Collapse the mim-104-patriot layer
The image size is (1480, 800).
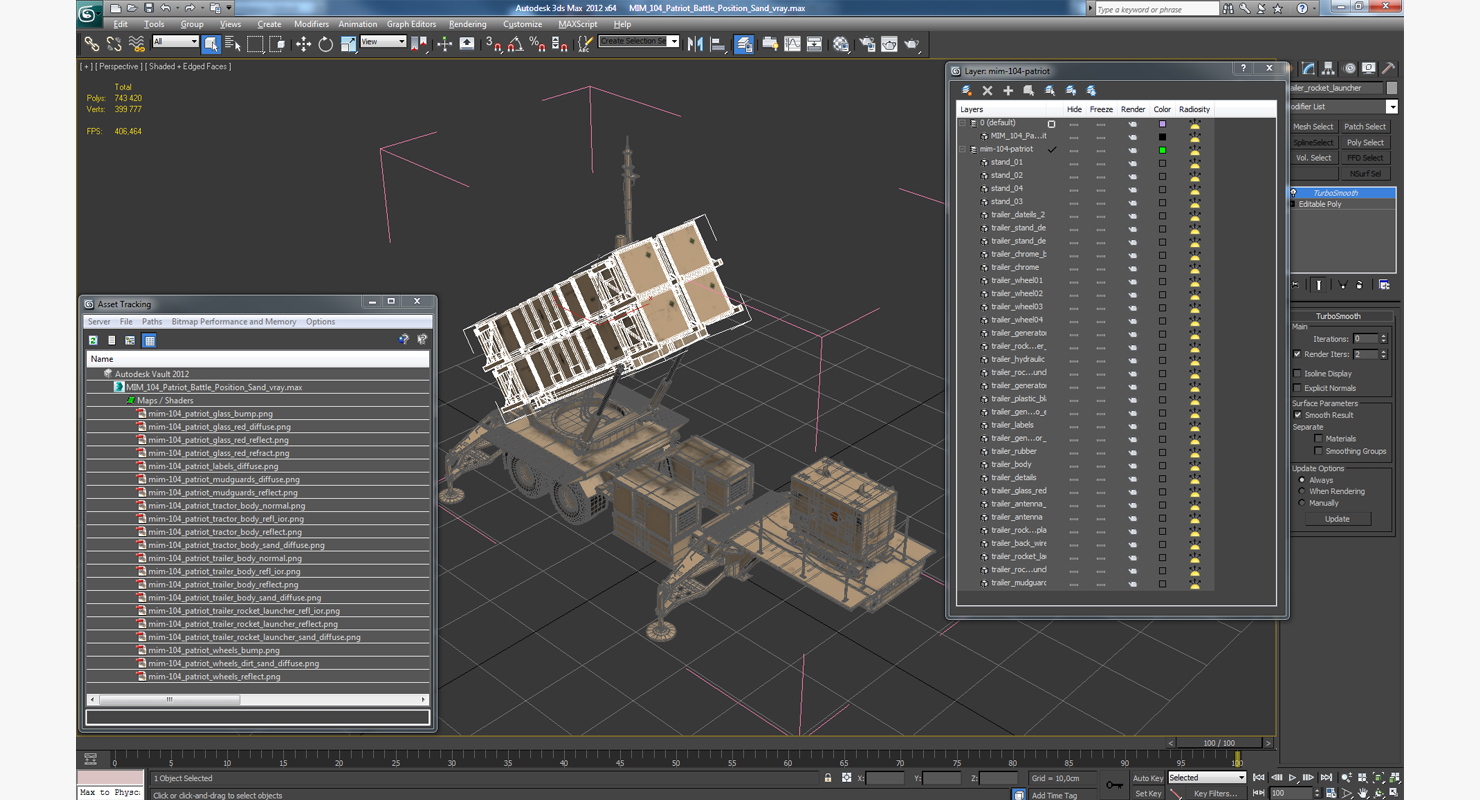point(964,149)
